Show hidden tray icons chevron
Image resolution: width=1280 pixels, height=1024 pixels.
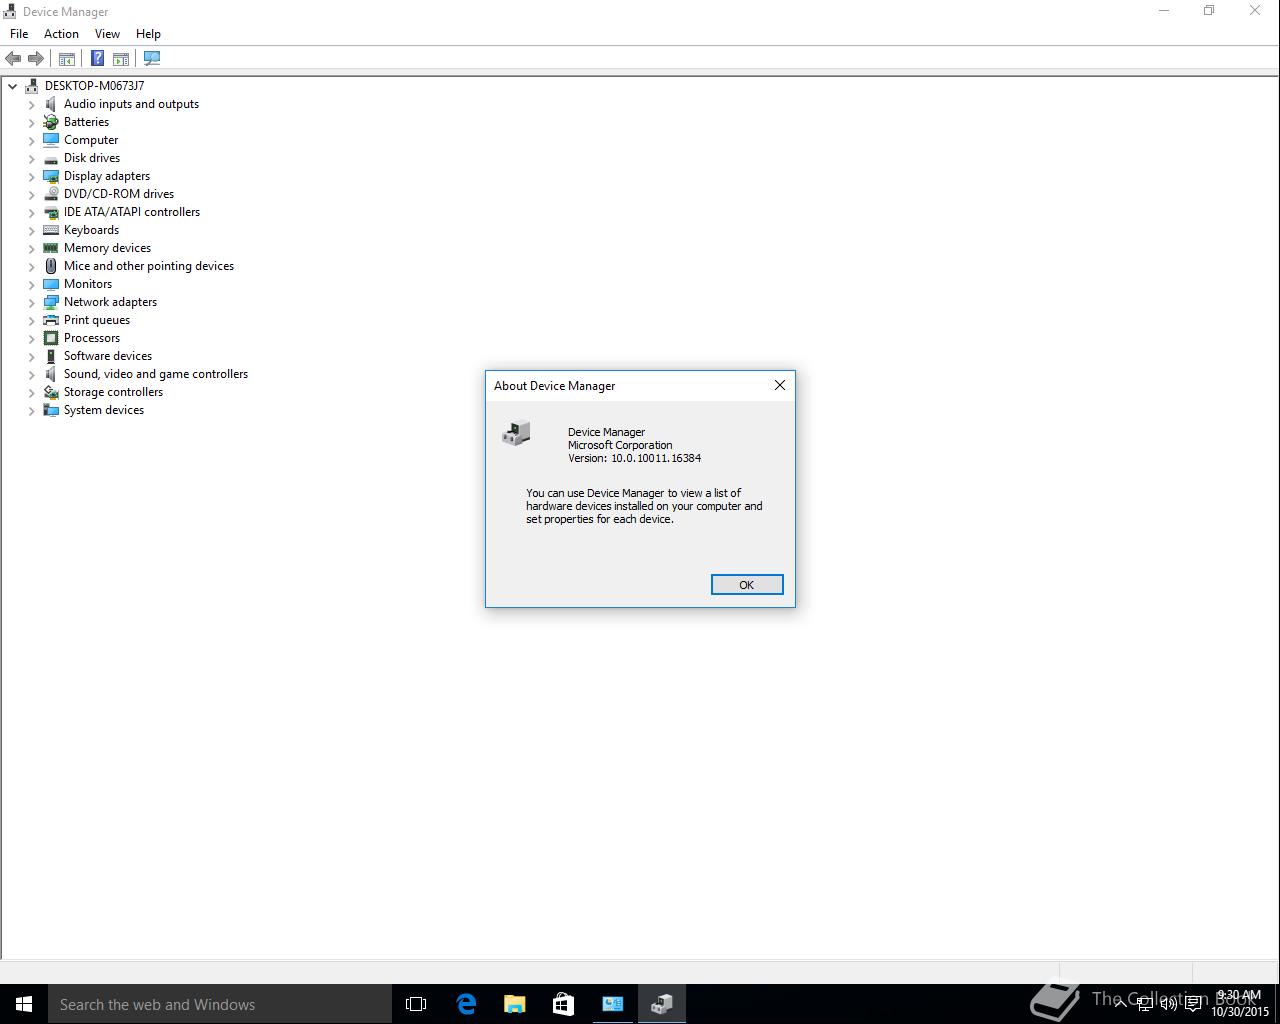point(1121,1004)
